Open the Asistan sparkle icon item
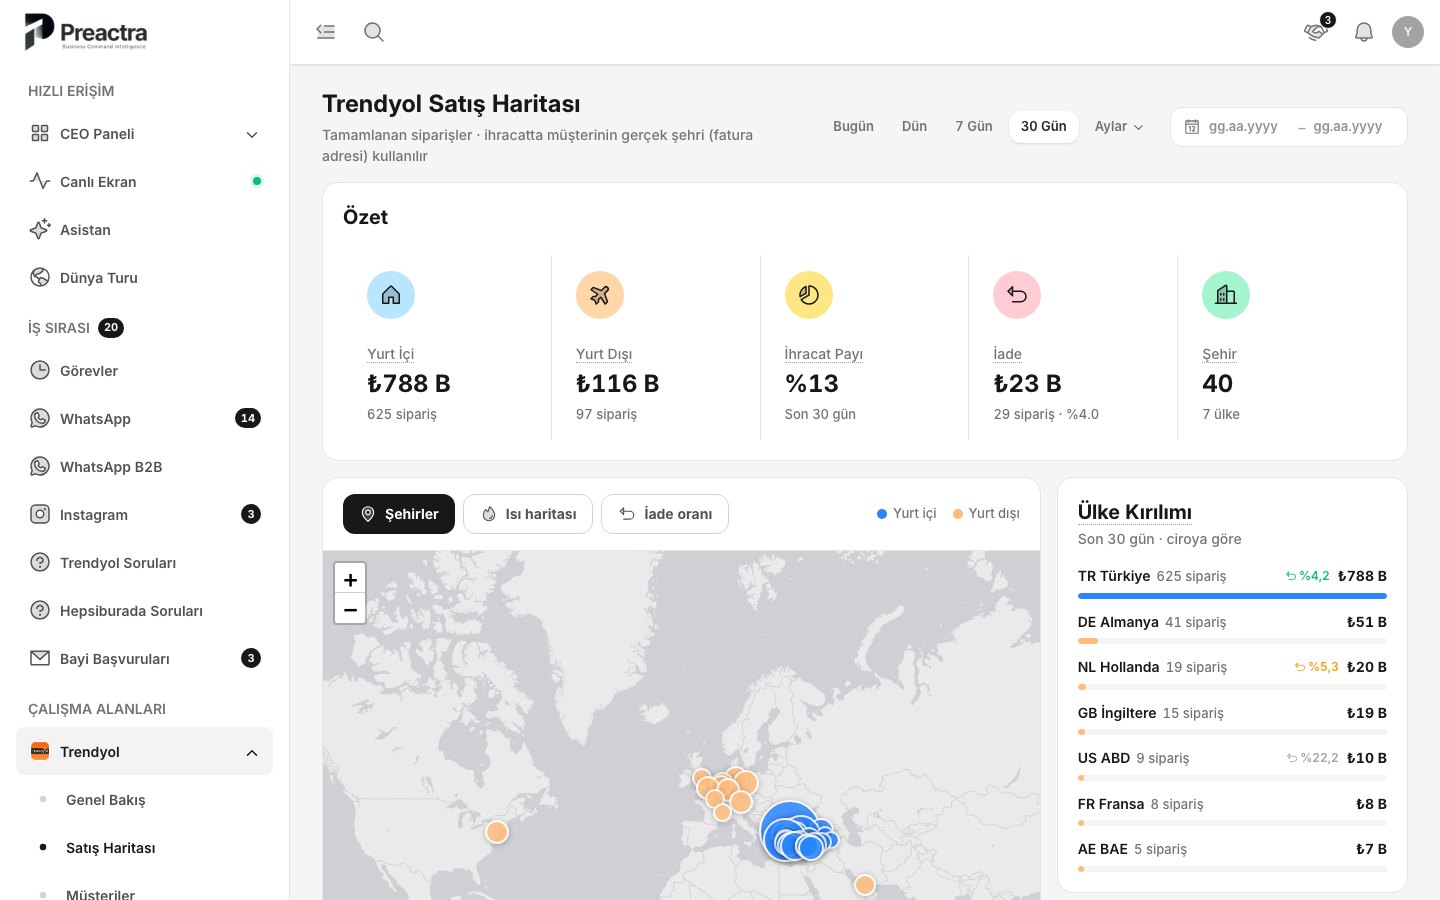1440x900 pixels. click(x=40, y=230)
